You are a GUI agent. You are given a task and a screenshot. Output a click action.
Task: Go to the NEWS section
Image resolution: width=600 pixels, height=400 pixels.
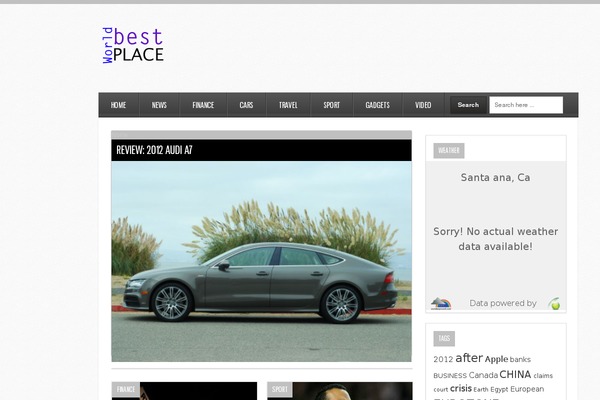point(159,105)
